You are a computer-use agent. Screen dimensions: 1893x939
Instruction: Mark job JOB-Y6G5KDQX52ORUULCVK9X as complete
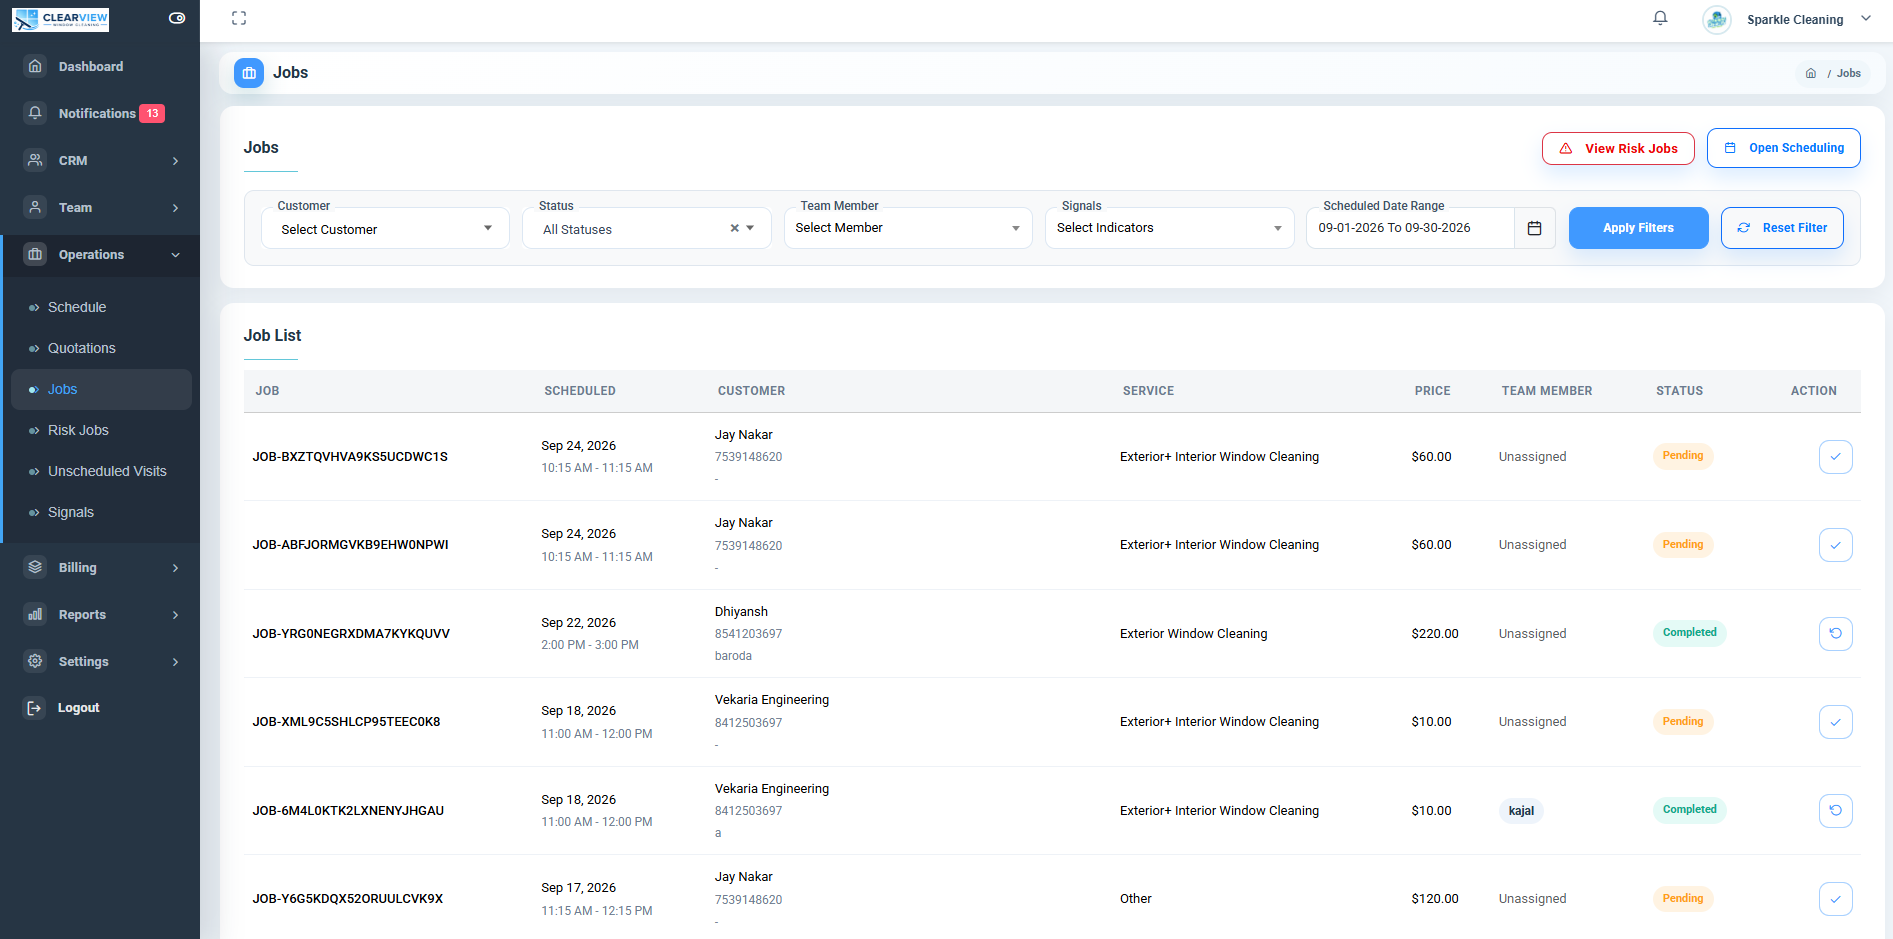click(x=1835, y=899)
